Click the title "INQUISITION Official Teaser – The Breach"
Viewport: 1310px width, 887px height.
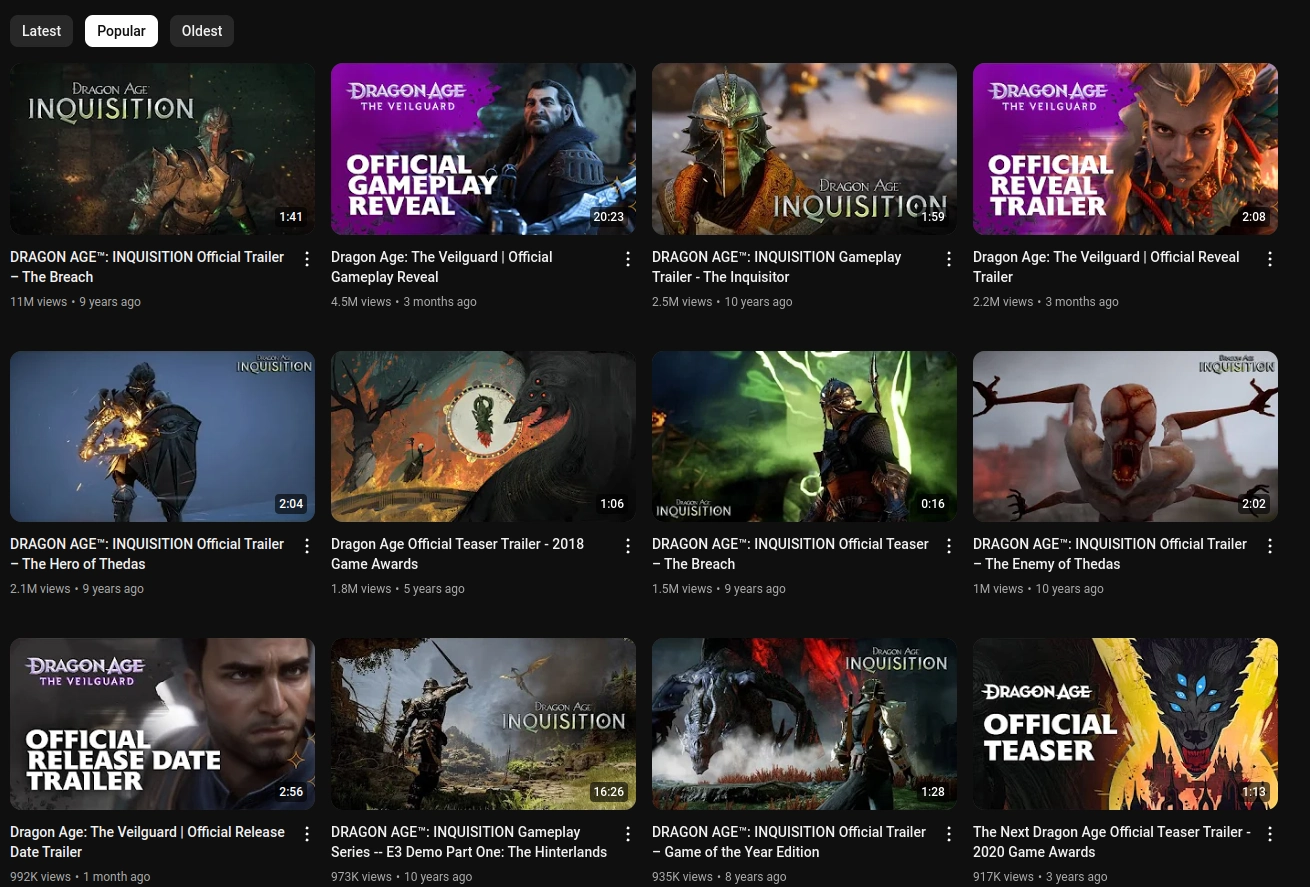point(790,554)
